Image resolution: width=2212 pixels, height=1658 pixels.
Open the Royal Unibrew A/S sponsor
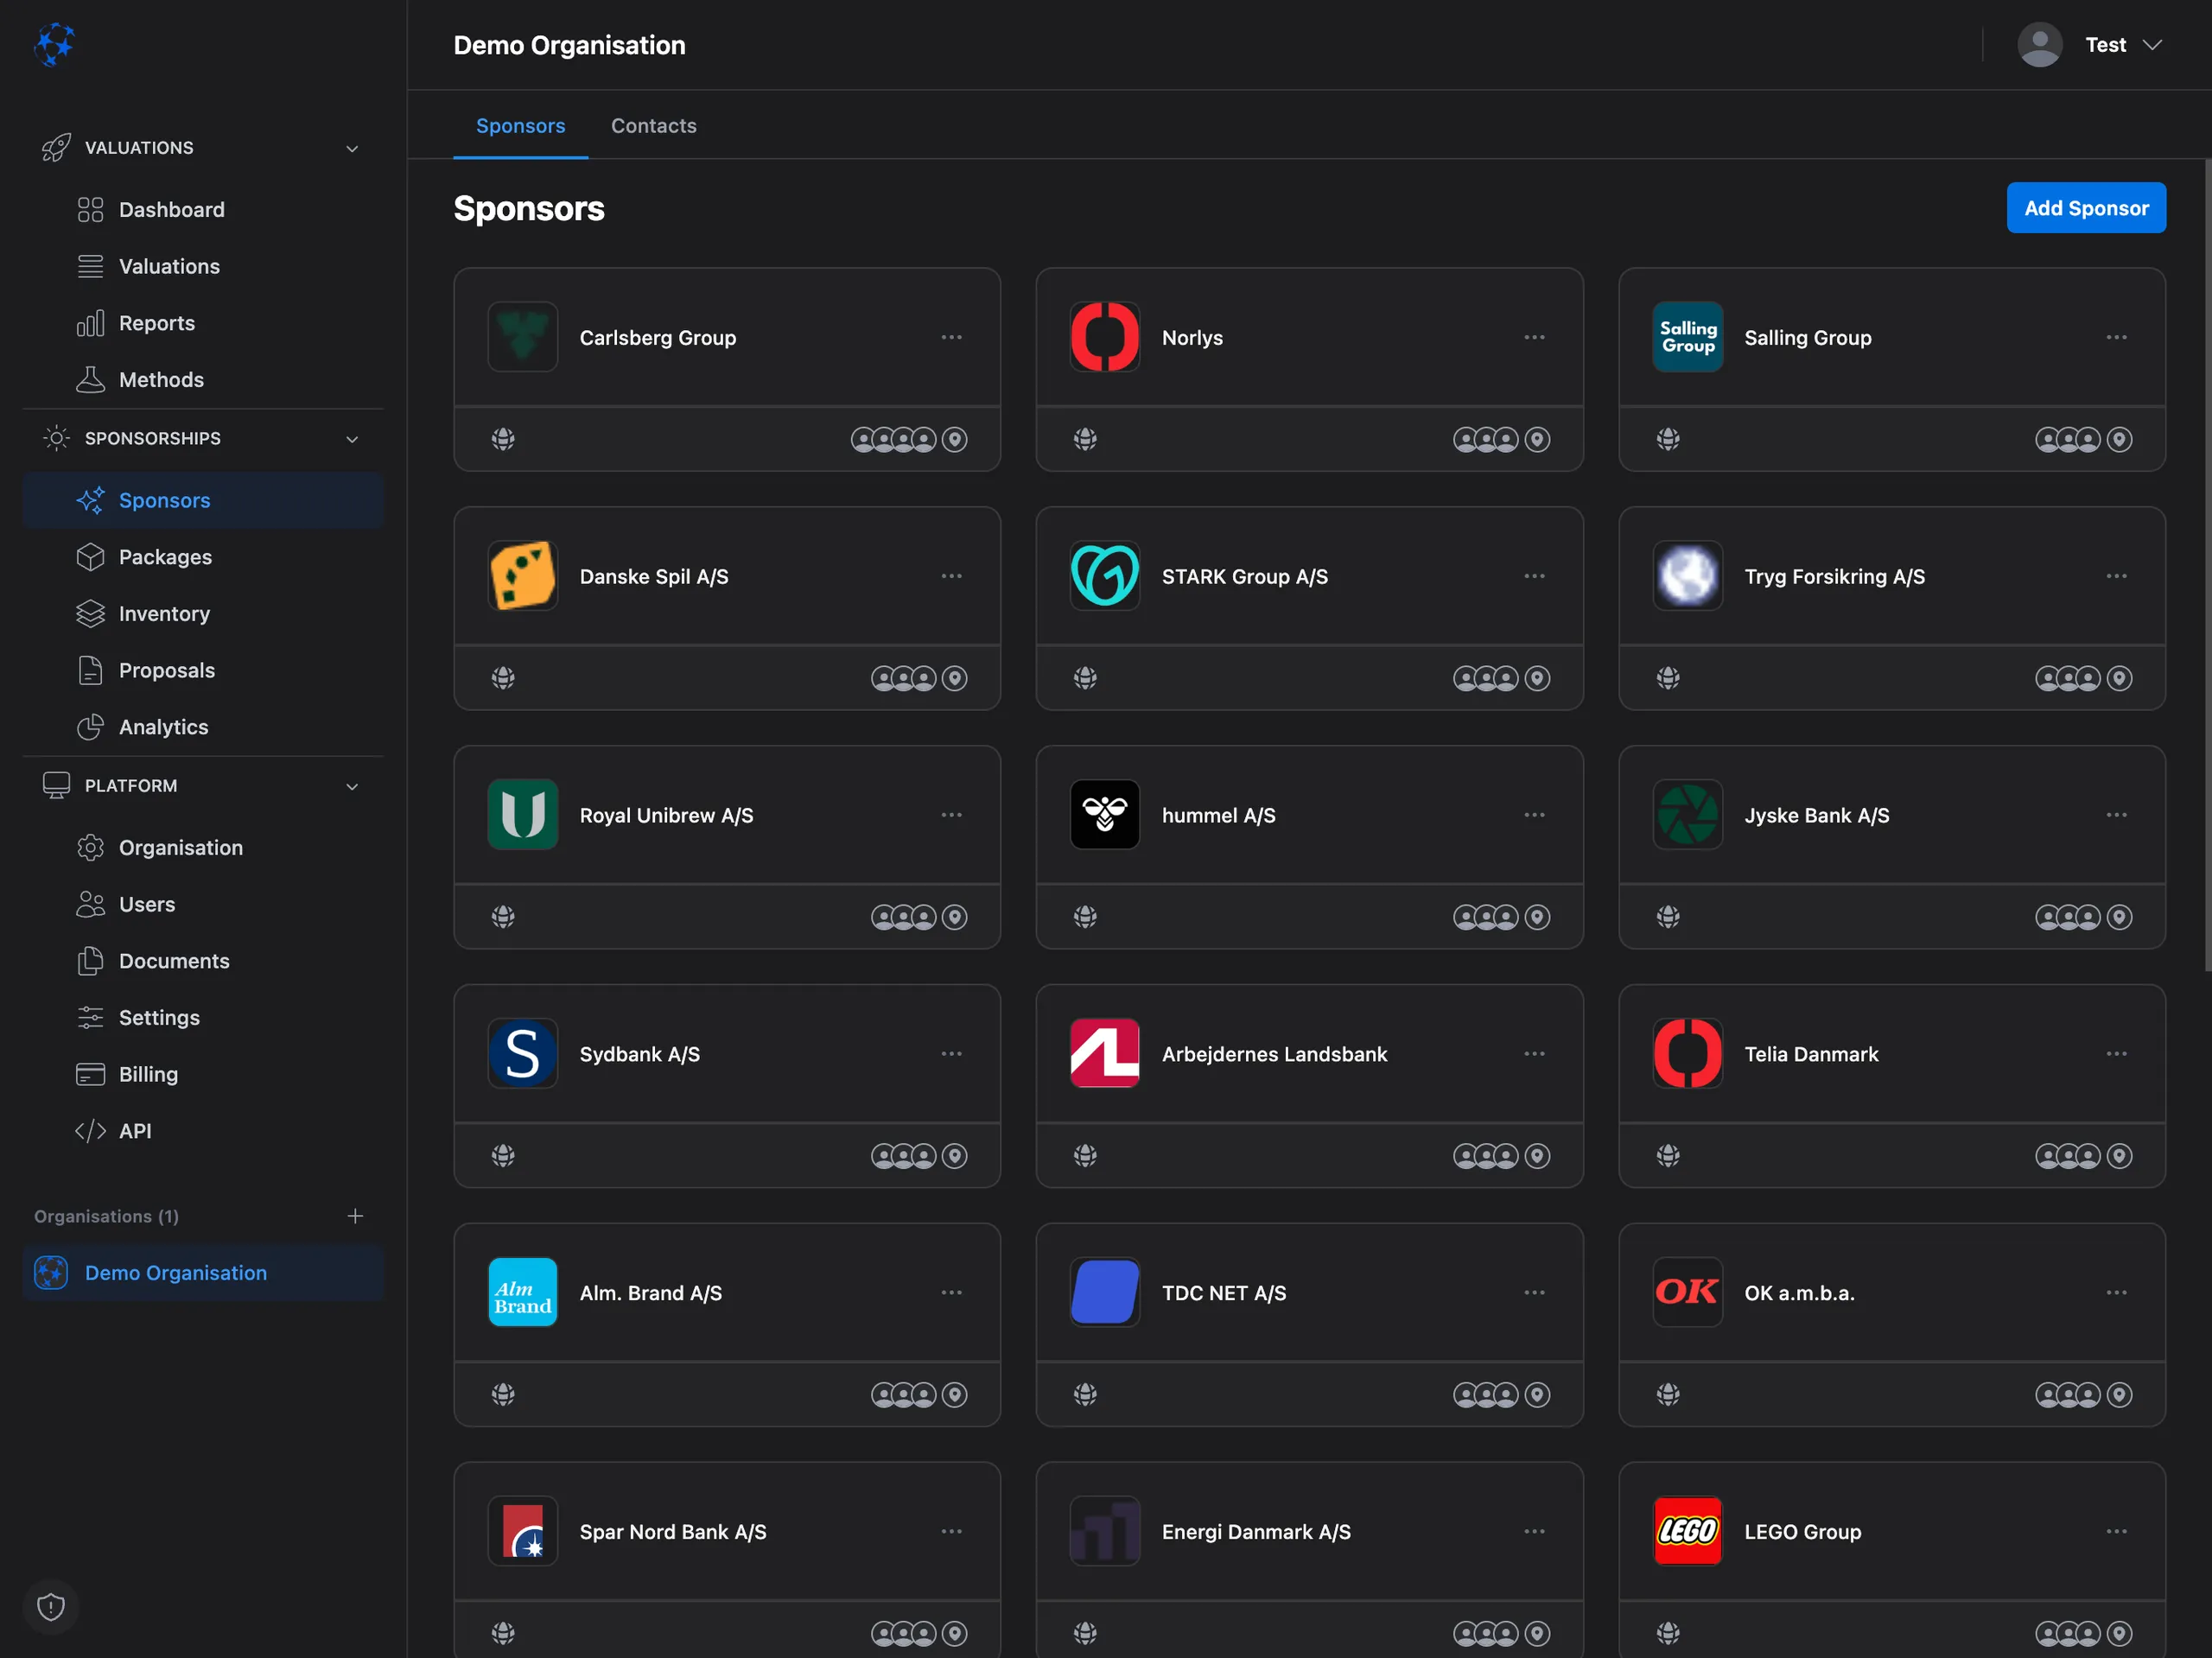(x=666, y=816)
